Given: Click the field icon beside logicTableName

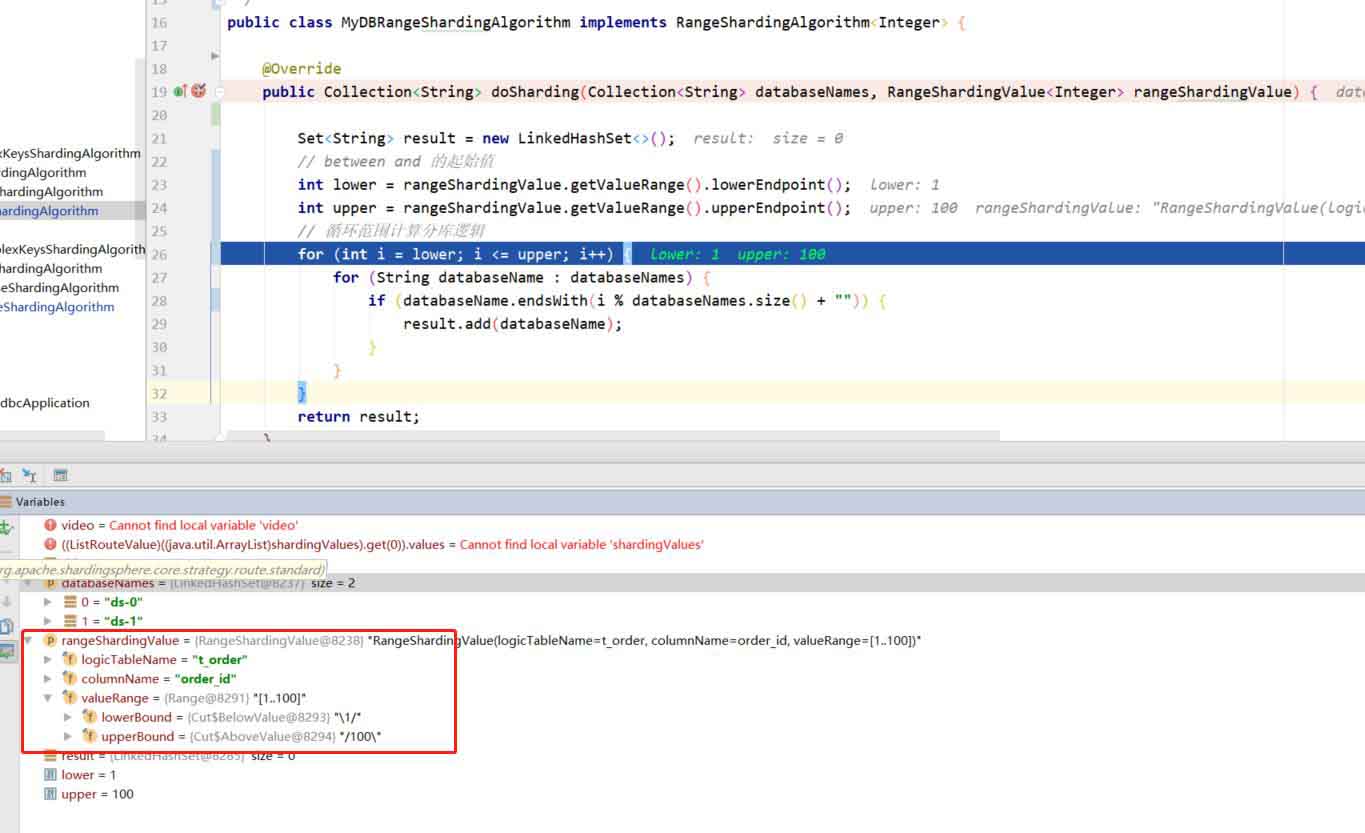Looking at the screenshot, I should pyautogui.click(x=70, y=660).
